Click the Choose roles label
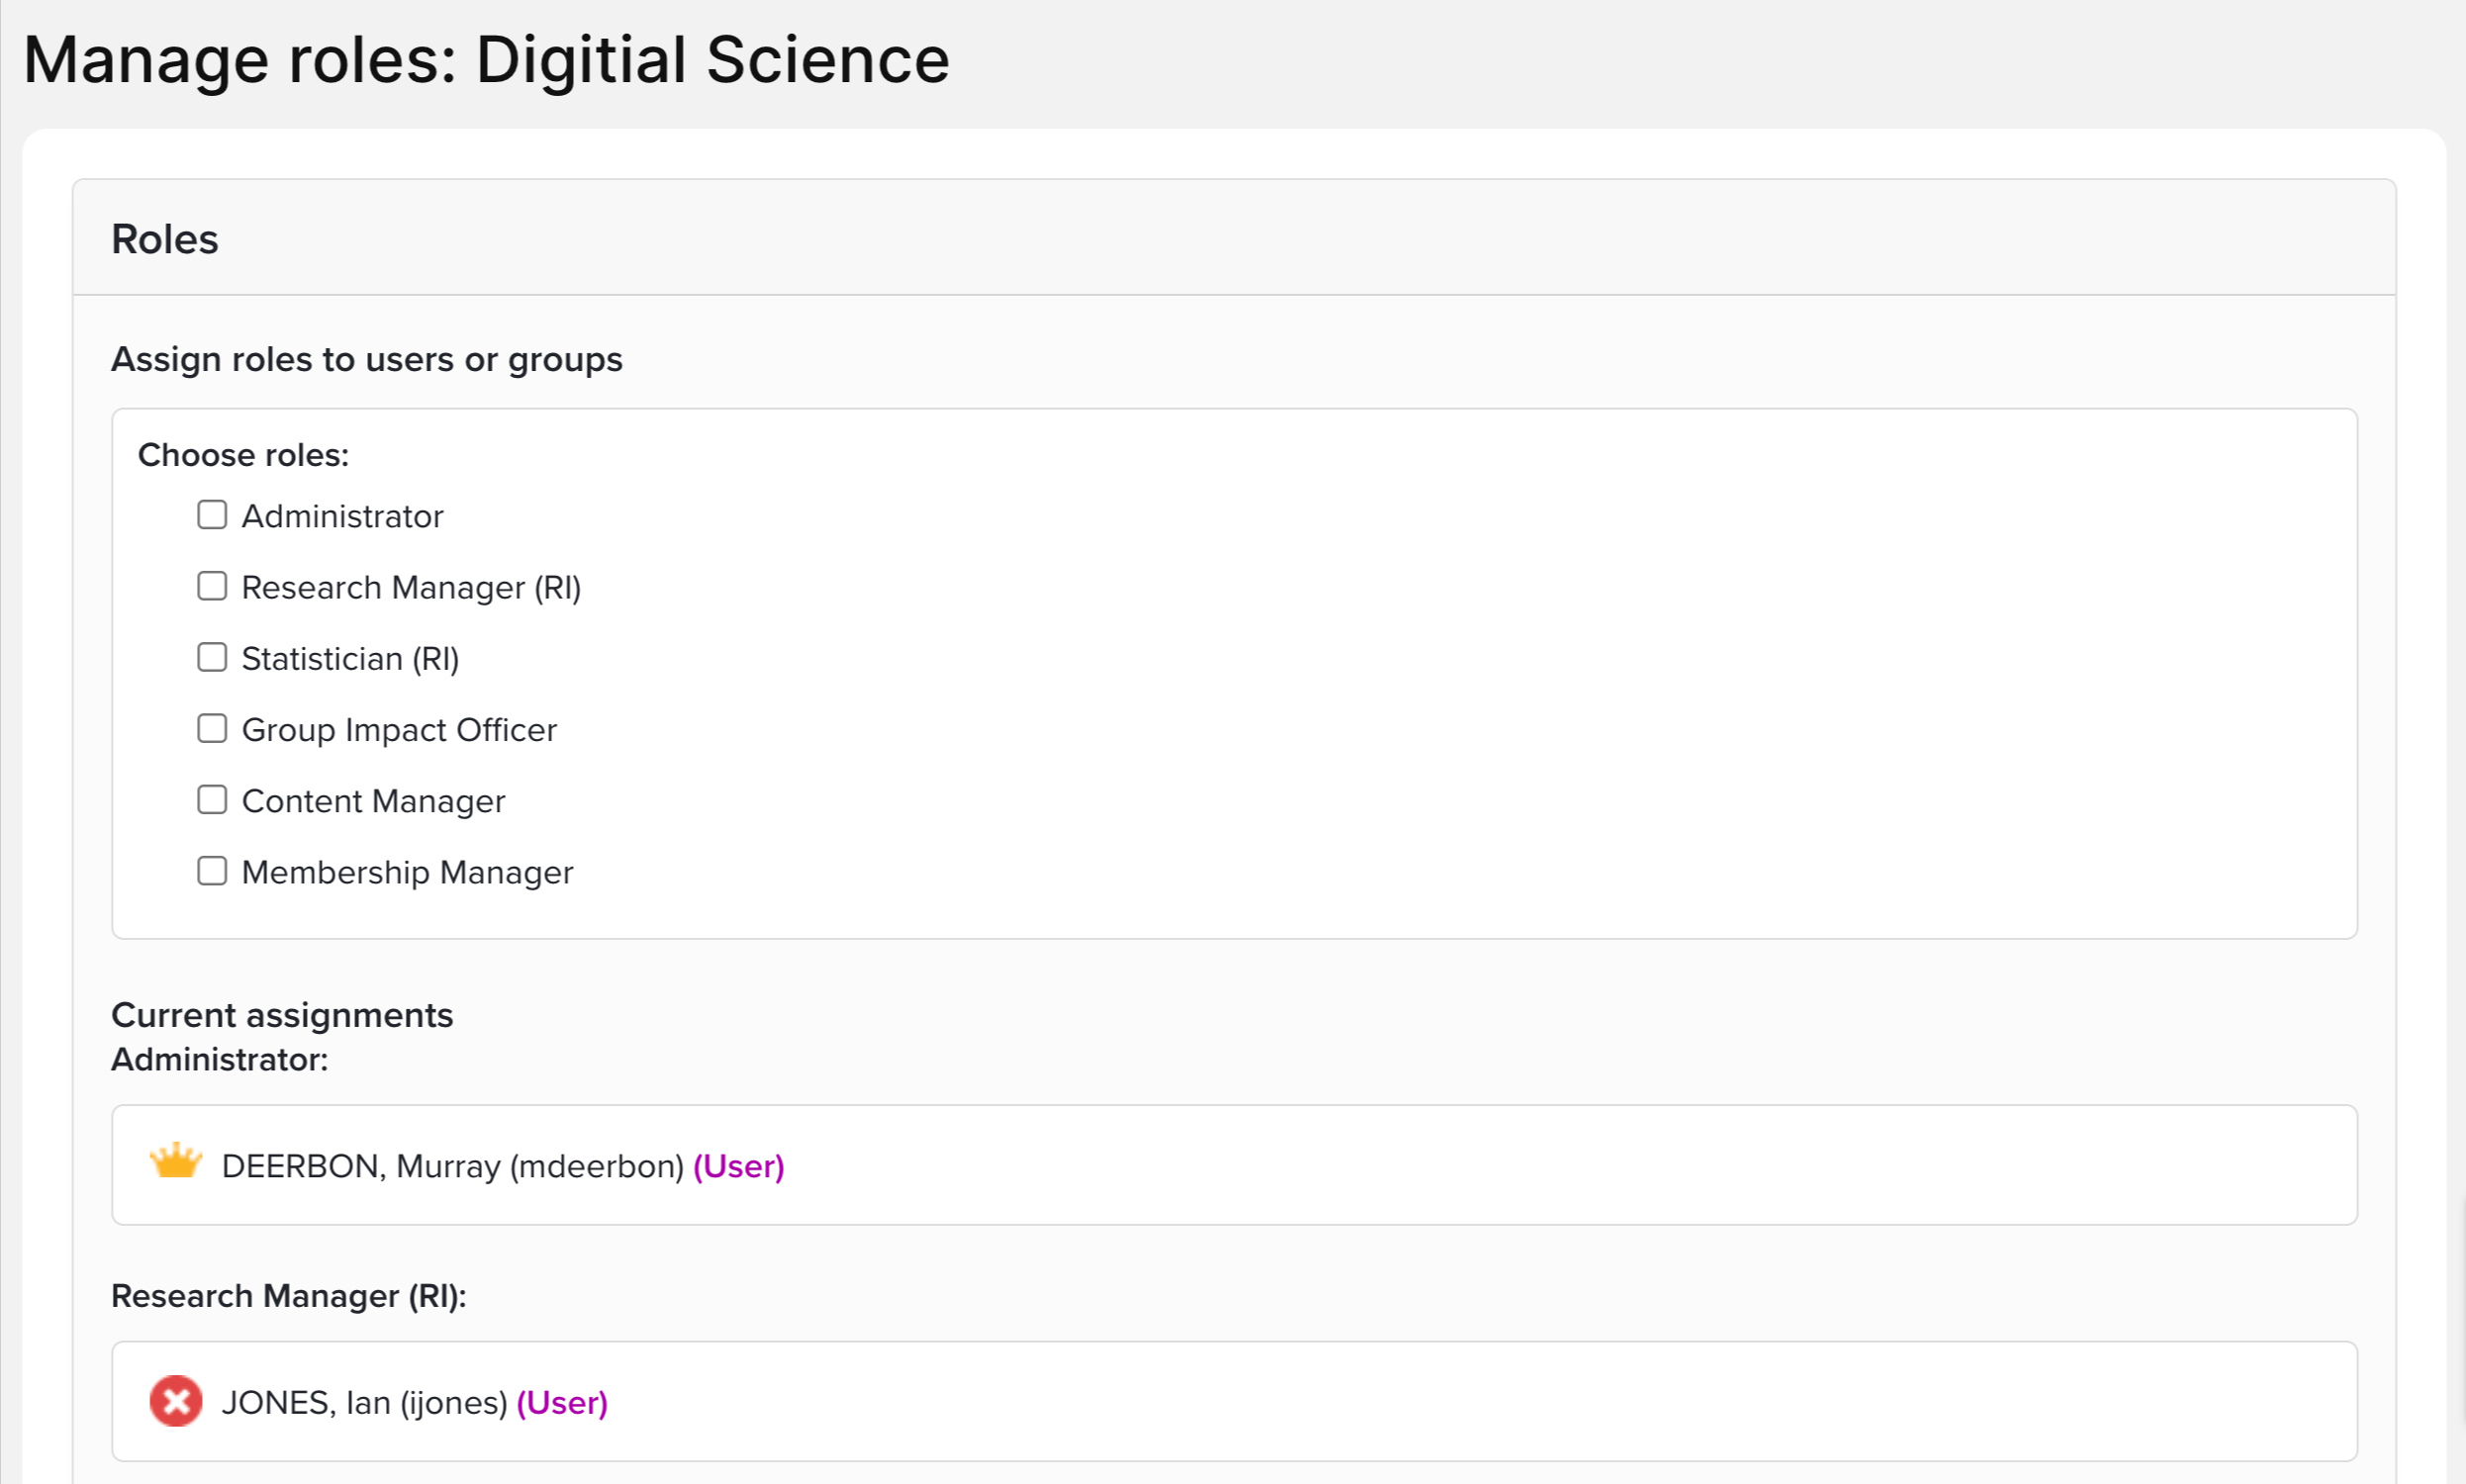 point(243,455)
